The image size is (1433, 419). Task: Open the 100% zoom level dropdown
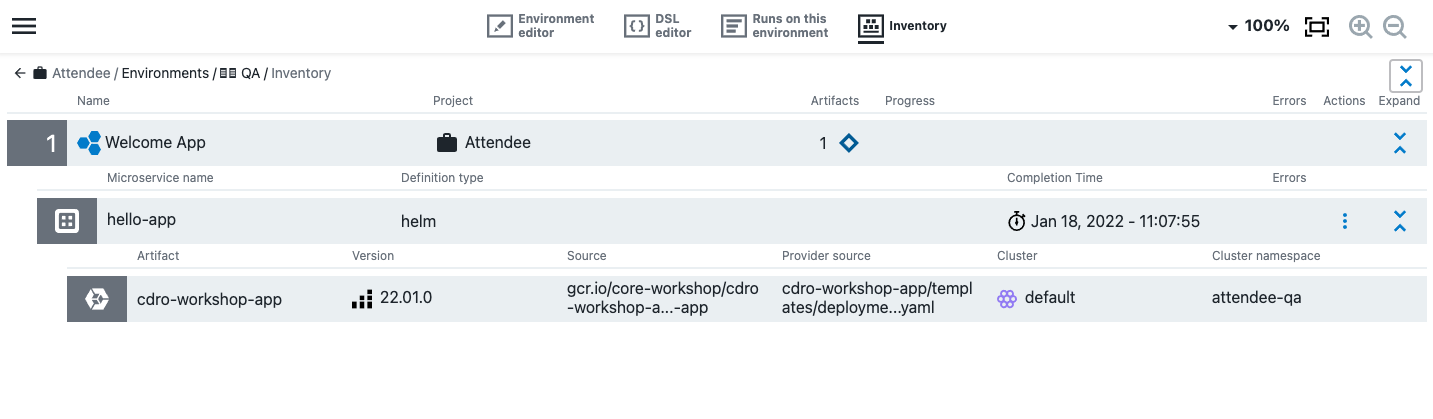click(x=1258, y=26)
